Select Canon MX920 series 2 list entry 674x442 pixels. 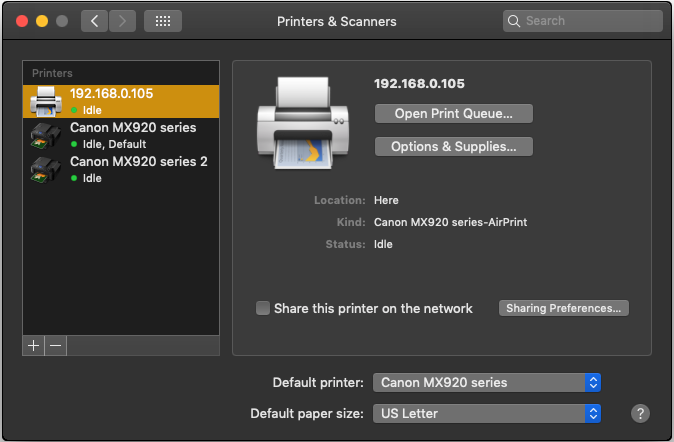138,161
